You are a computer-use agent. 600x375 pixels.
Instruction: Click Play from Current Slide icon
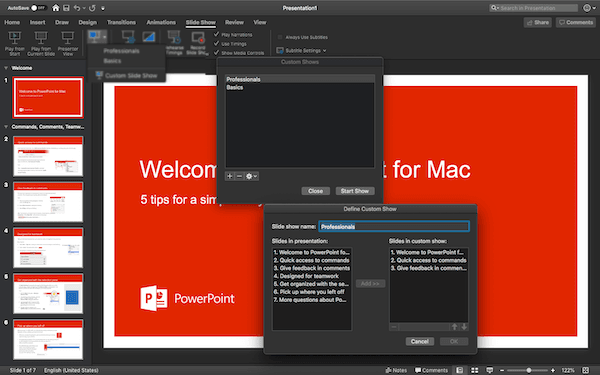pyautogui.click(x=41, y=38)
